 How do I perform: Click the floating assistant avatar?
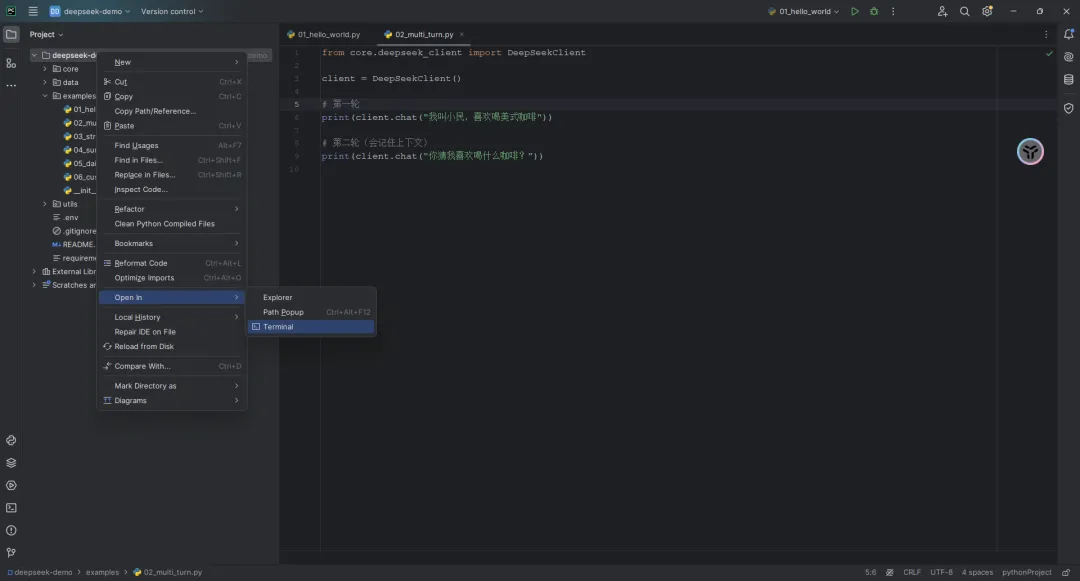[x=1030, y=151]
